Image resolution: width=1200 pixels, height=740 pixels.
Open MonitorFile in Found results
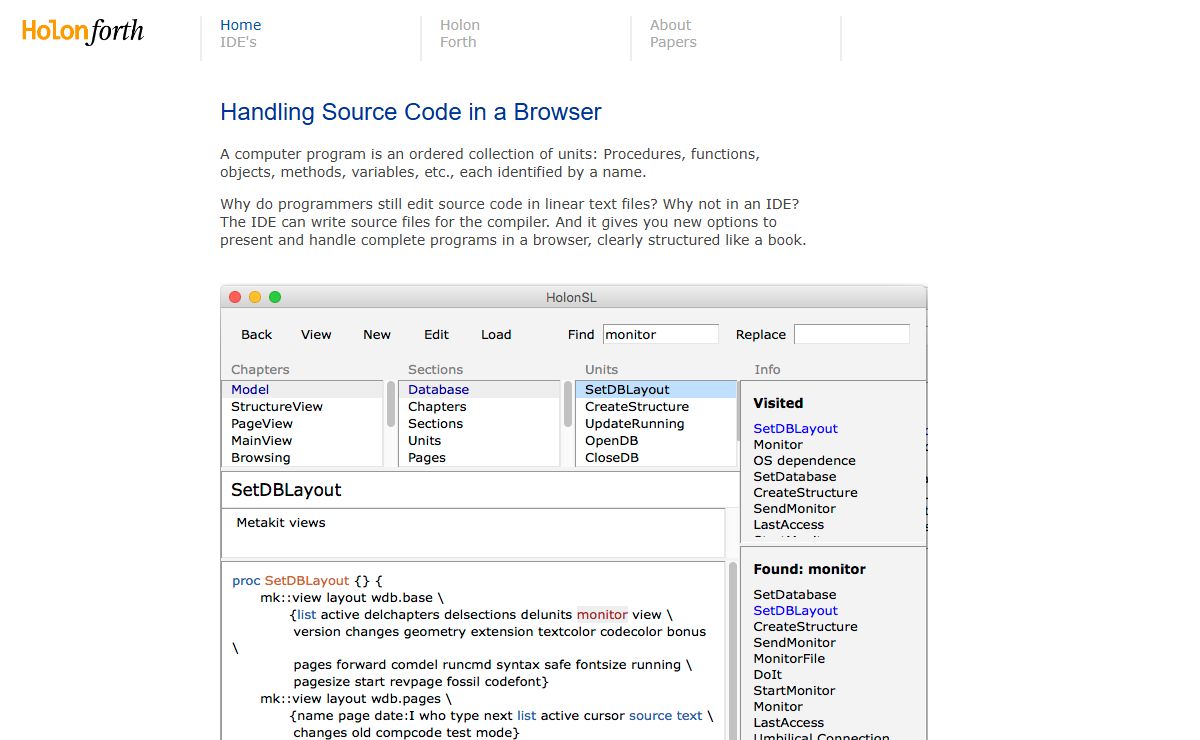click(x=789, y=659)
